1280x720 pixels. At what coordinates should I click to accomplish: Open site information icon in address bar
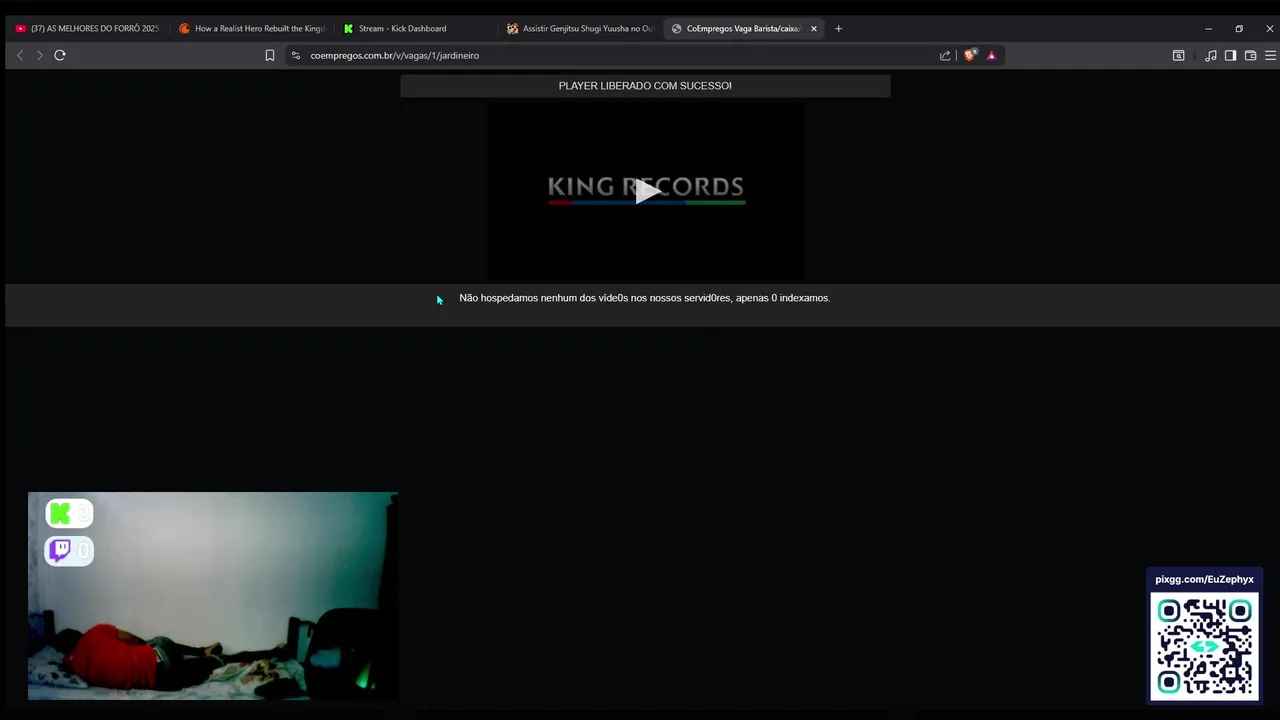click(x=296, y=55)
